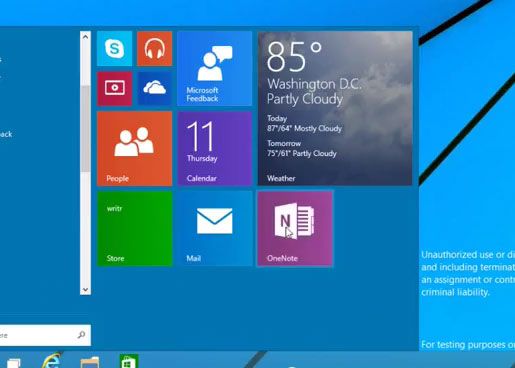Image resolution: width=515 pixels, height=368 pixels.
Task: Open the Music headphones tile
Action: 155,49
